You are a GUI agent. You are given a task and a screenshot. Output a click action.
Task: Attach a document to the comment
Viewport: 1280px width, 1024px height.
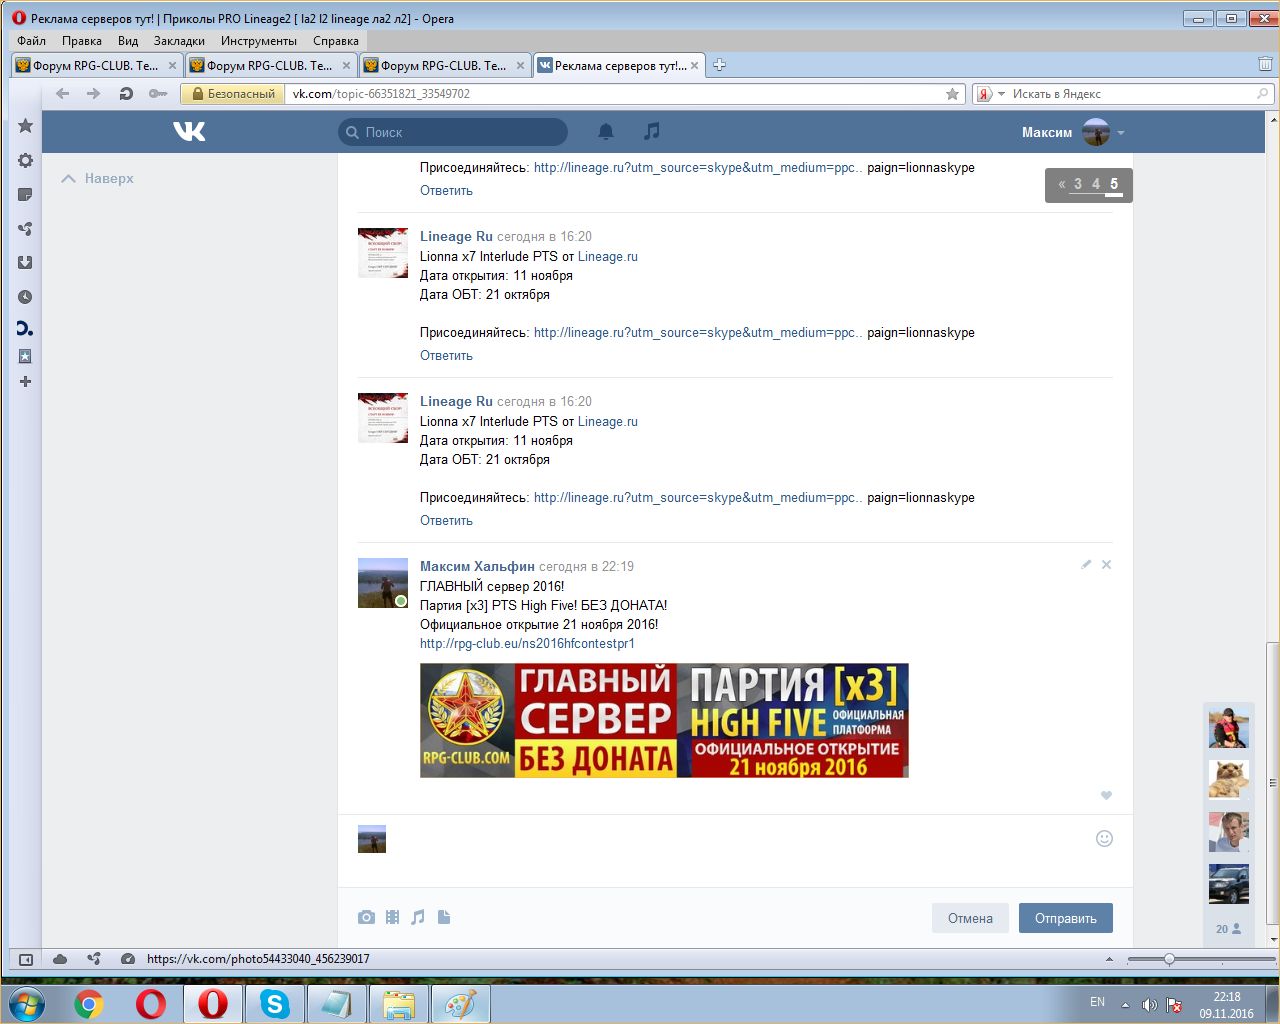[x=444, y=917]
